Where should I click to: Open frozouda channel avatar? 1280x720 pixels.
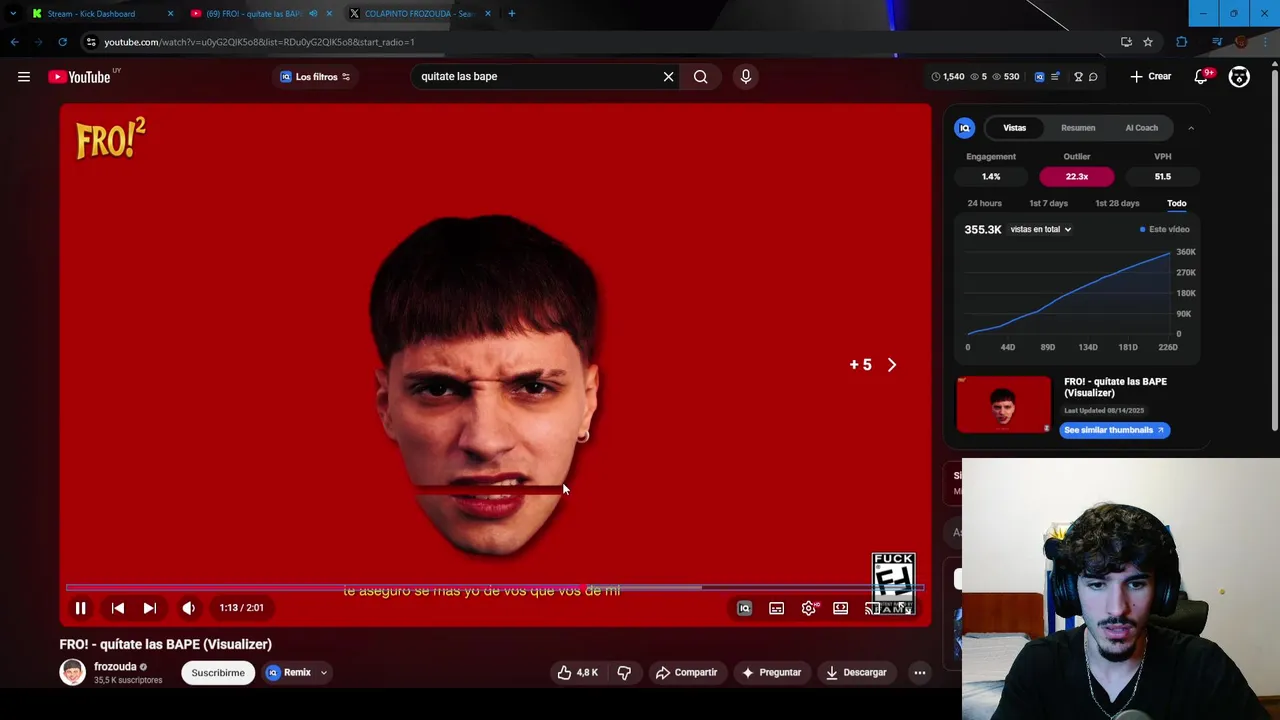point(73,673)
